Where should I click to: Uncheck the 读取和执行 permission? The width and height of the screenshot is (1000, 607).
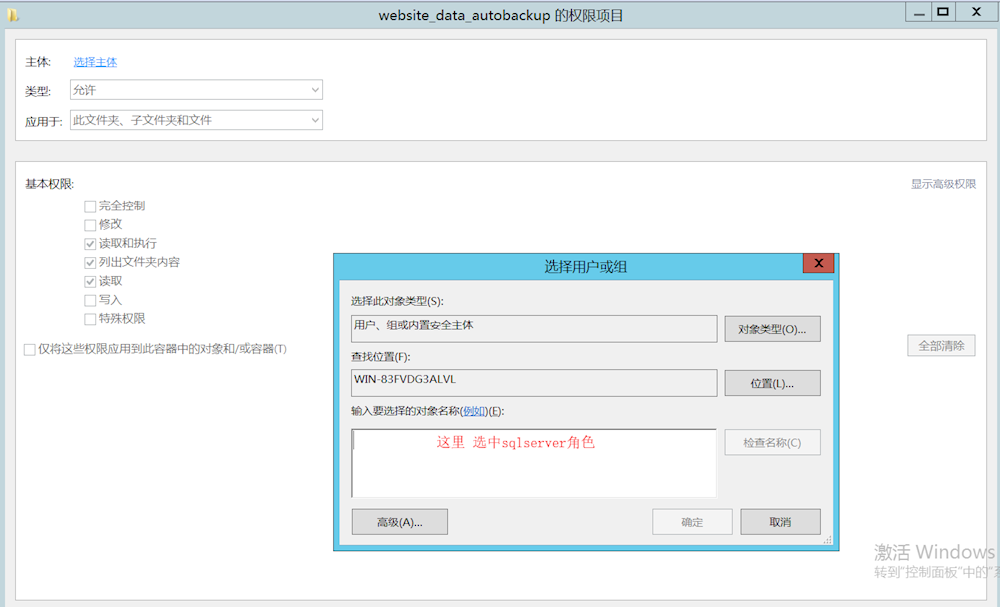90,244
